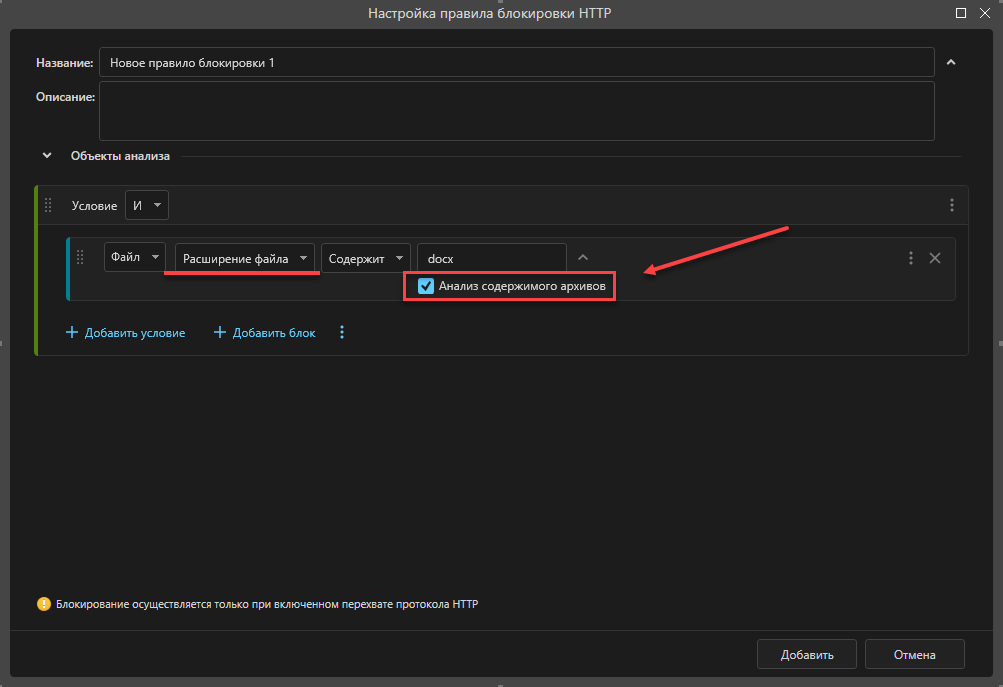Click the yellow warning icon about HTTP interception
This screenshot has width=1003, height=687.
[43, 604]
